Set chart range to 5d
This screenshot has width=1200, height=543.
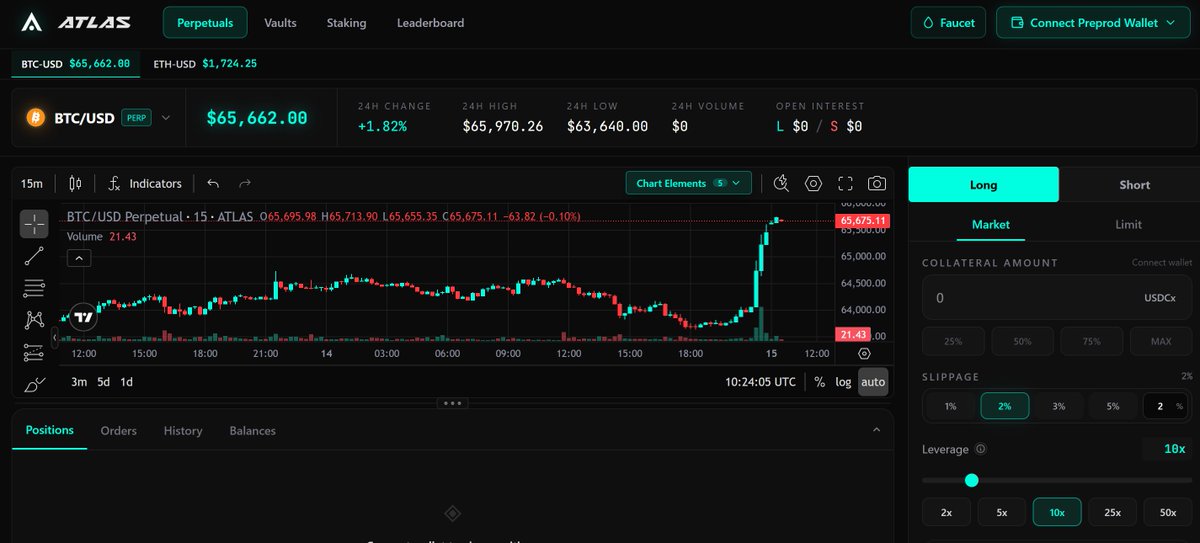[104, 382]
